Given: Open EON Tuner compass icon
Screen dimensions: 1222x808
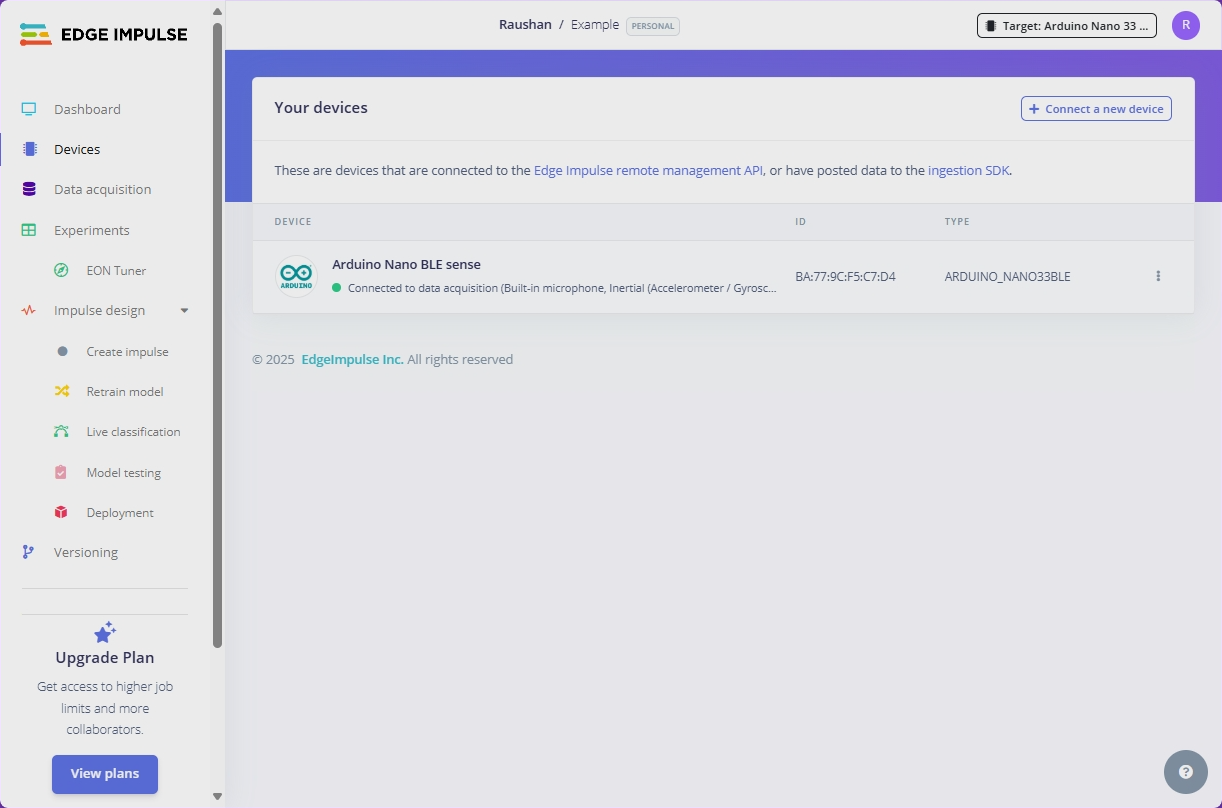Looking at the screenshot, I should pos(62,270).
